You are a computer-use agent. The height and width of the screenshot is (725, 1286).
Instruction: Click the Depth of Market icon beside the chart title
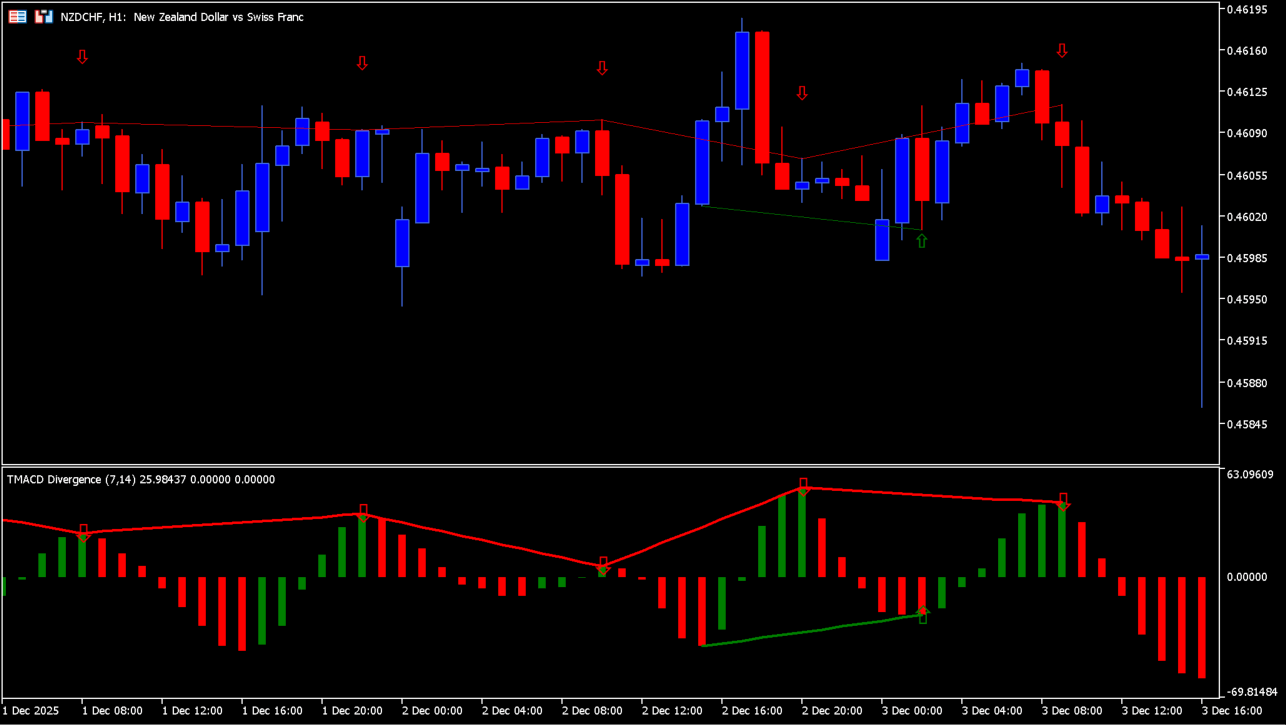click(x=18, y=17)
